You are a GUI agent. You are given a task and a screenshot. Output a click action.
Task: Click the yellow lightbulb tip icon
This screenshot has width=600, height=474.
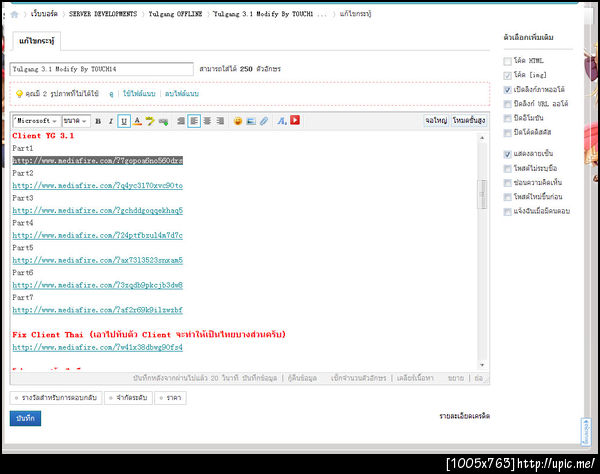click(19, 94)
